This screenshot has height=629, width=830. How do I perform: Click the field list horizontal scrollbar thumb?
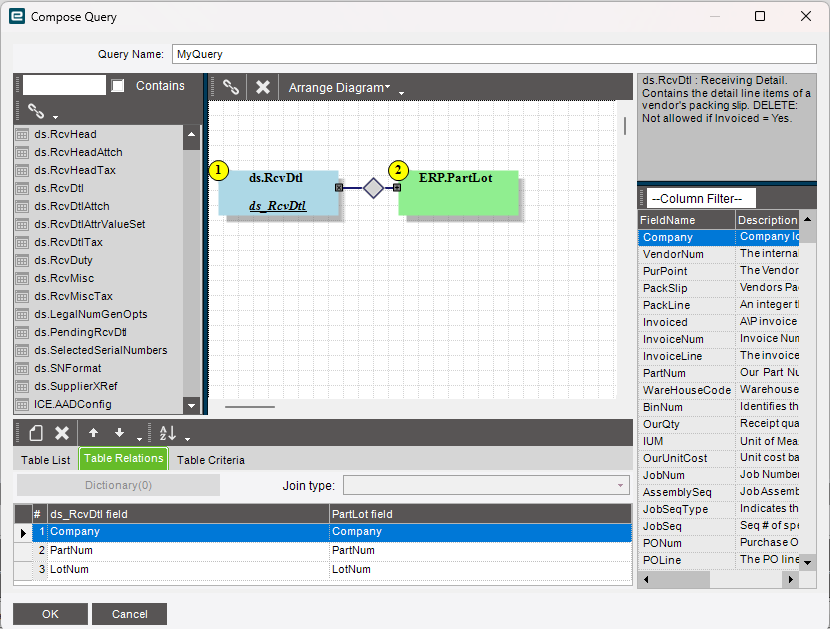pos(682,579)
